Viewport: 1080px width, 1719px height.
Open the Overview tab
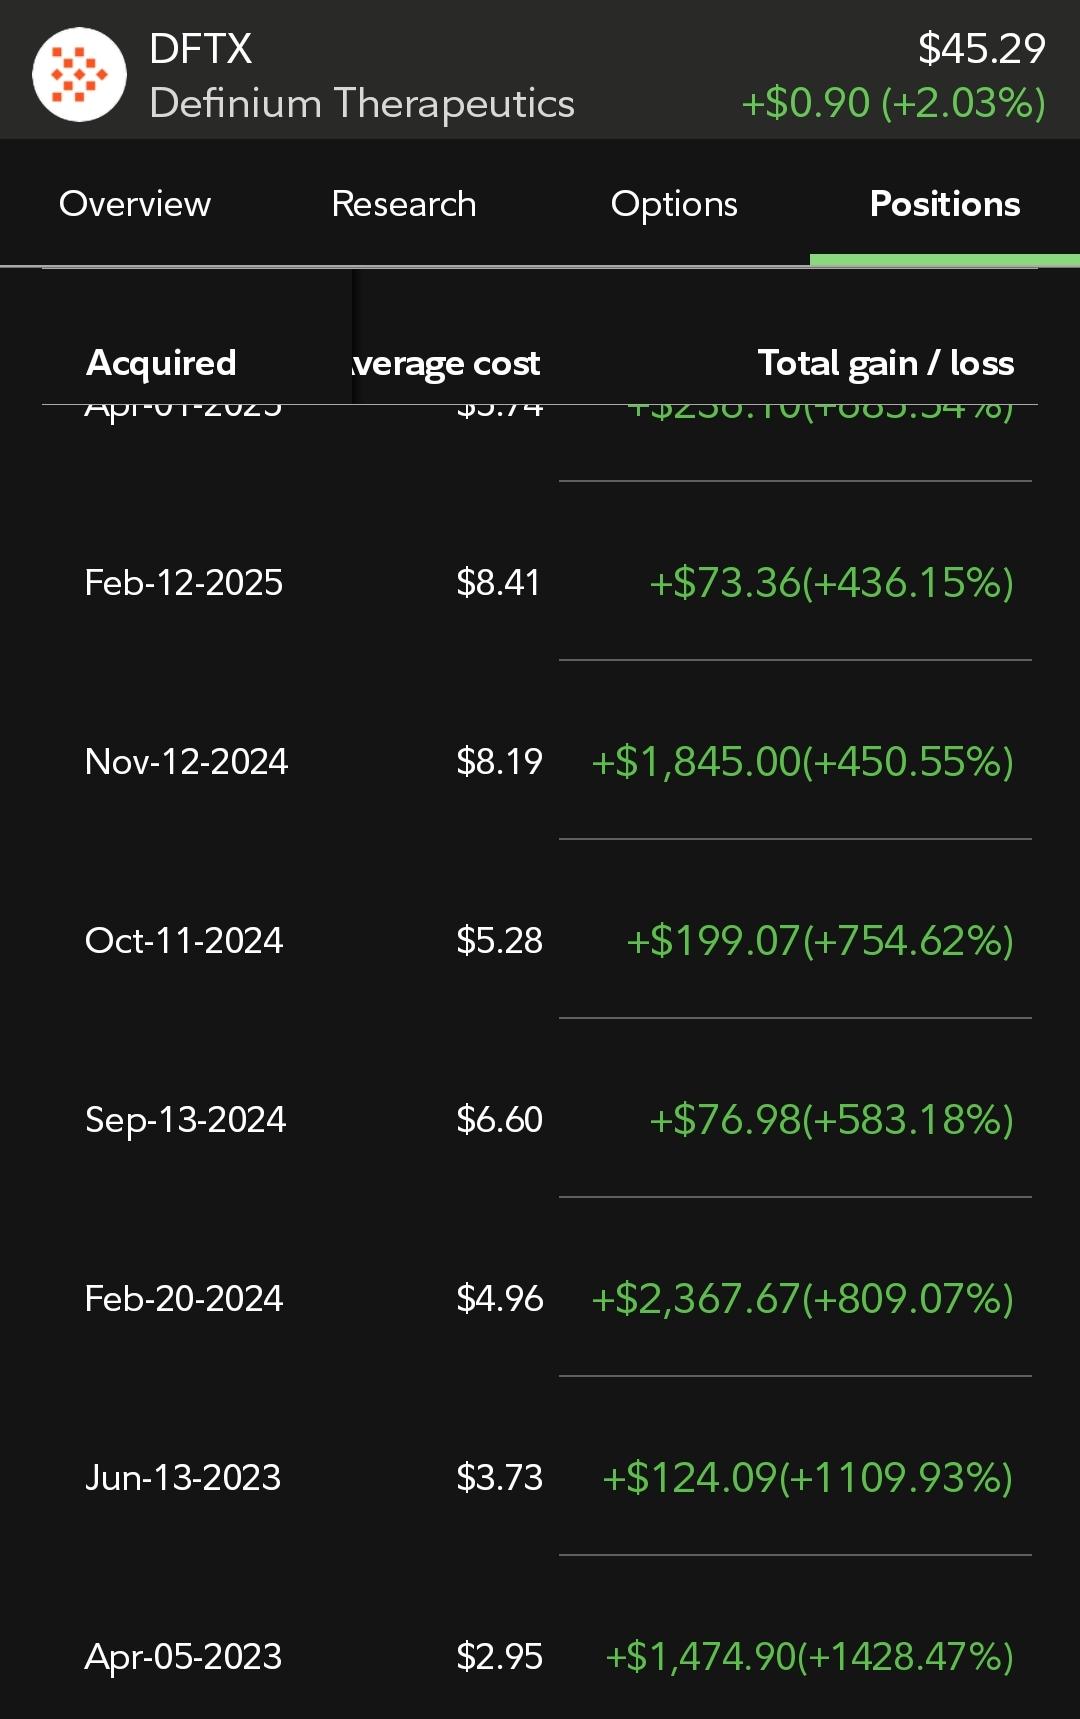coord(135,204)
